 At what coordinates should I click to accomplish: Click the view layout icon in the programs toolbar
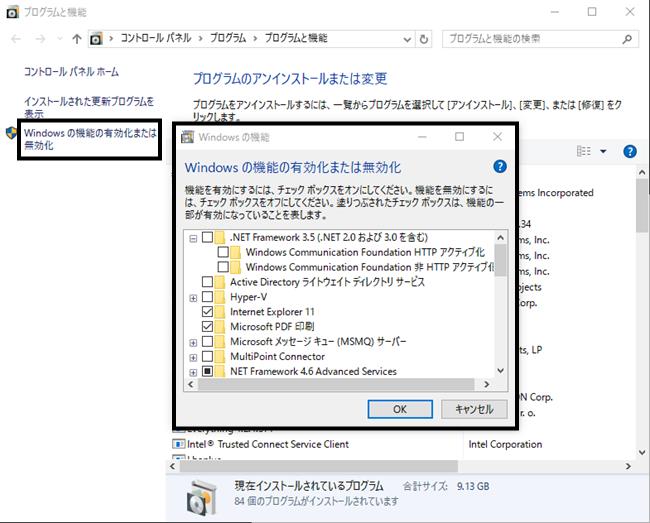[x=584, y=151]
